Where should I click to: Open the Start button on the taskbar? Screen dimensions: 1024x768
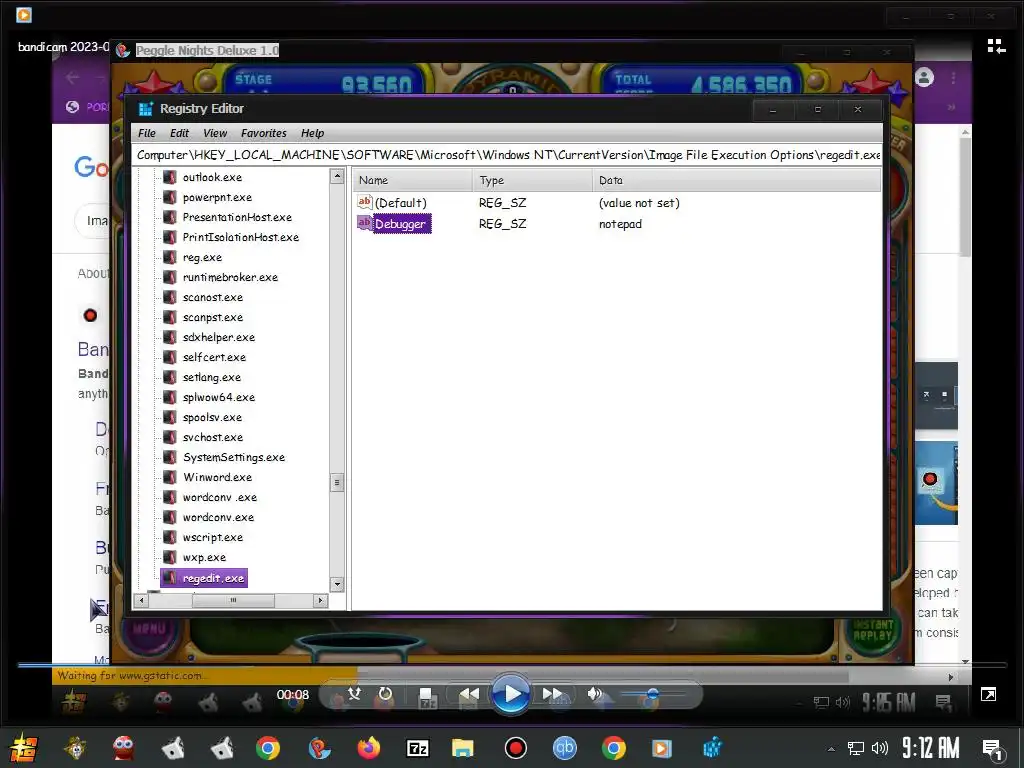pyautogui.click(x=23, y=748)
